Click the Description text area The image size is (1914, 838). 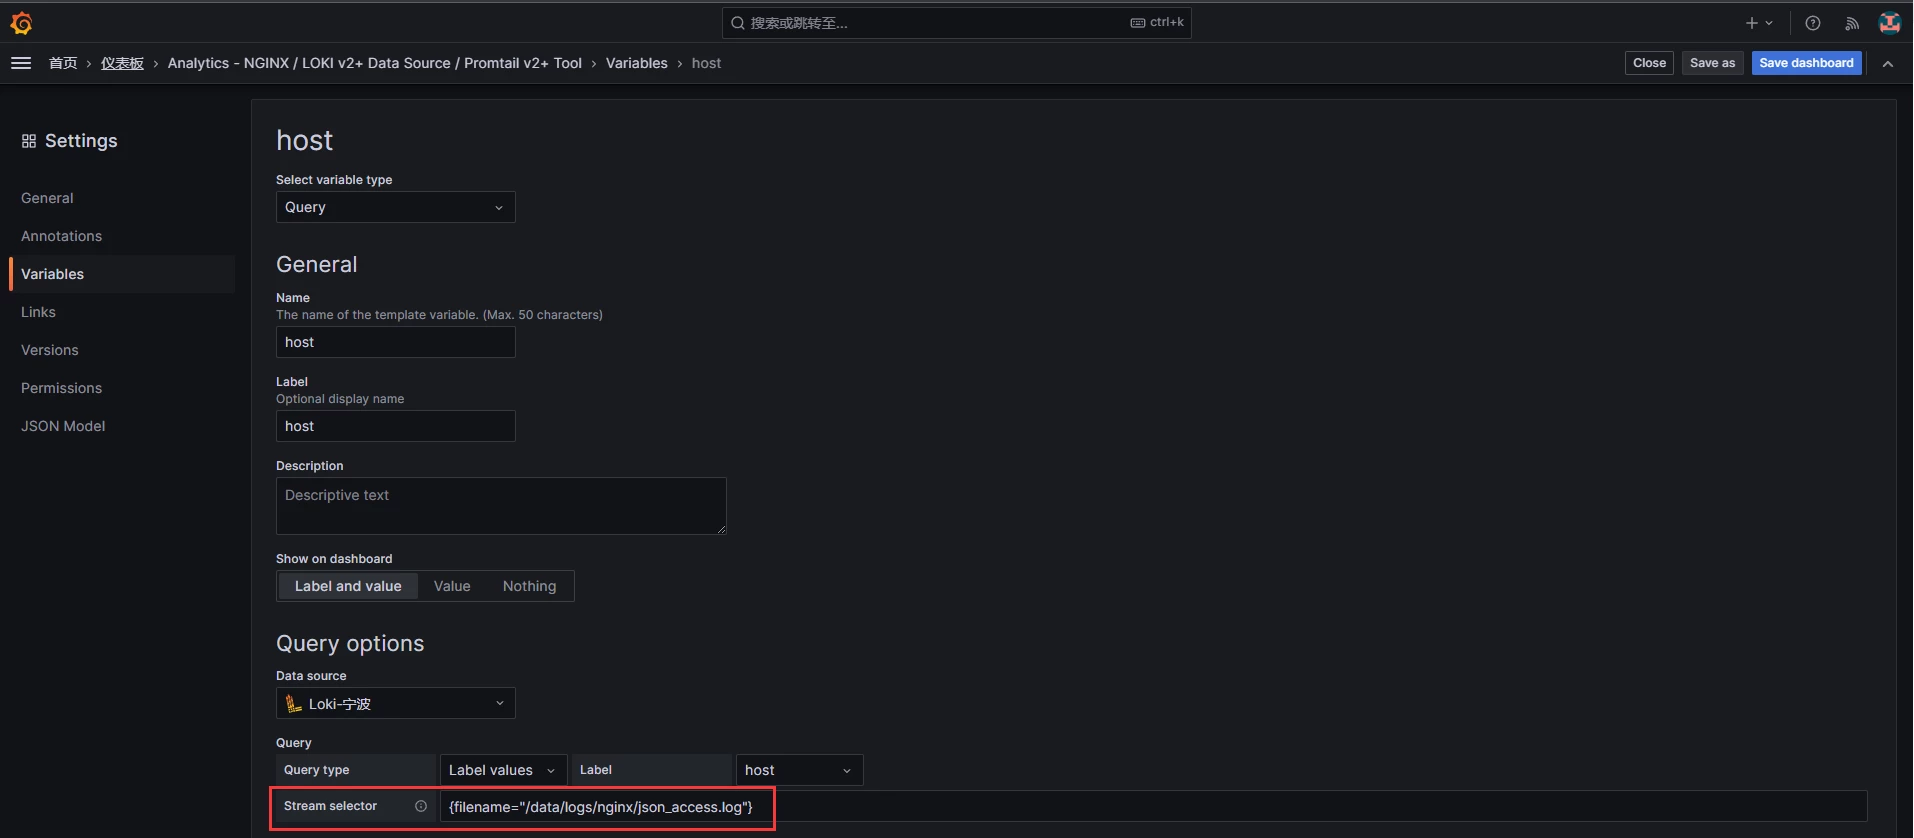click(500, 505)
